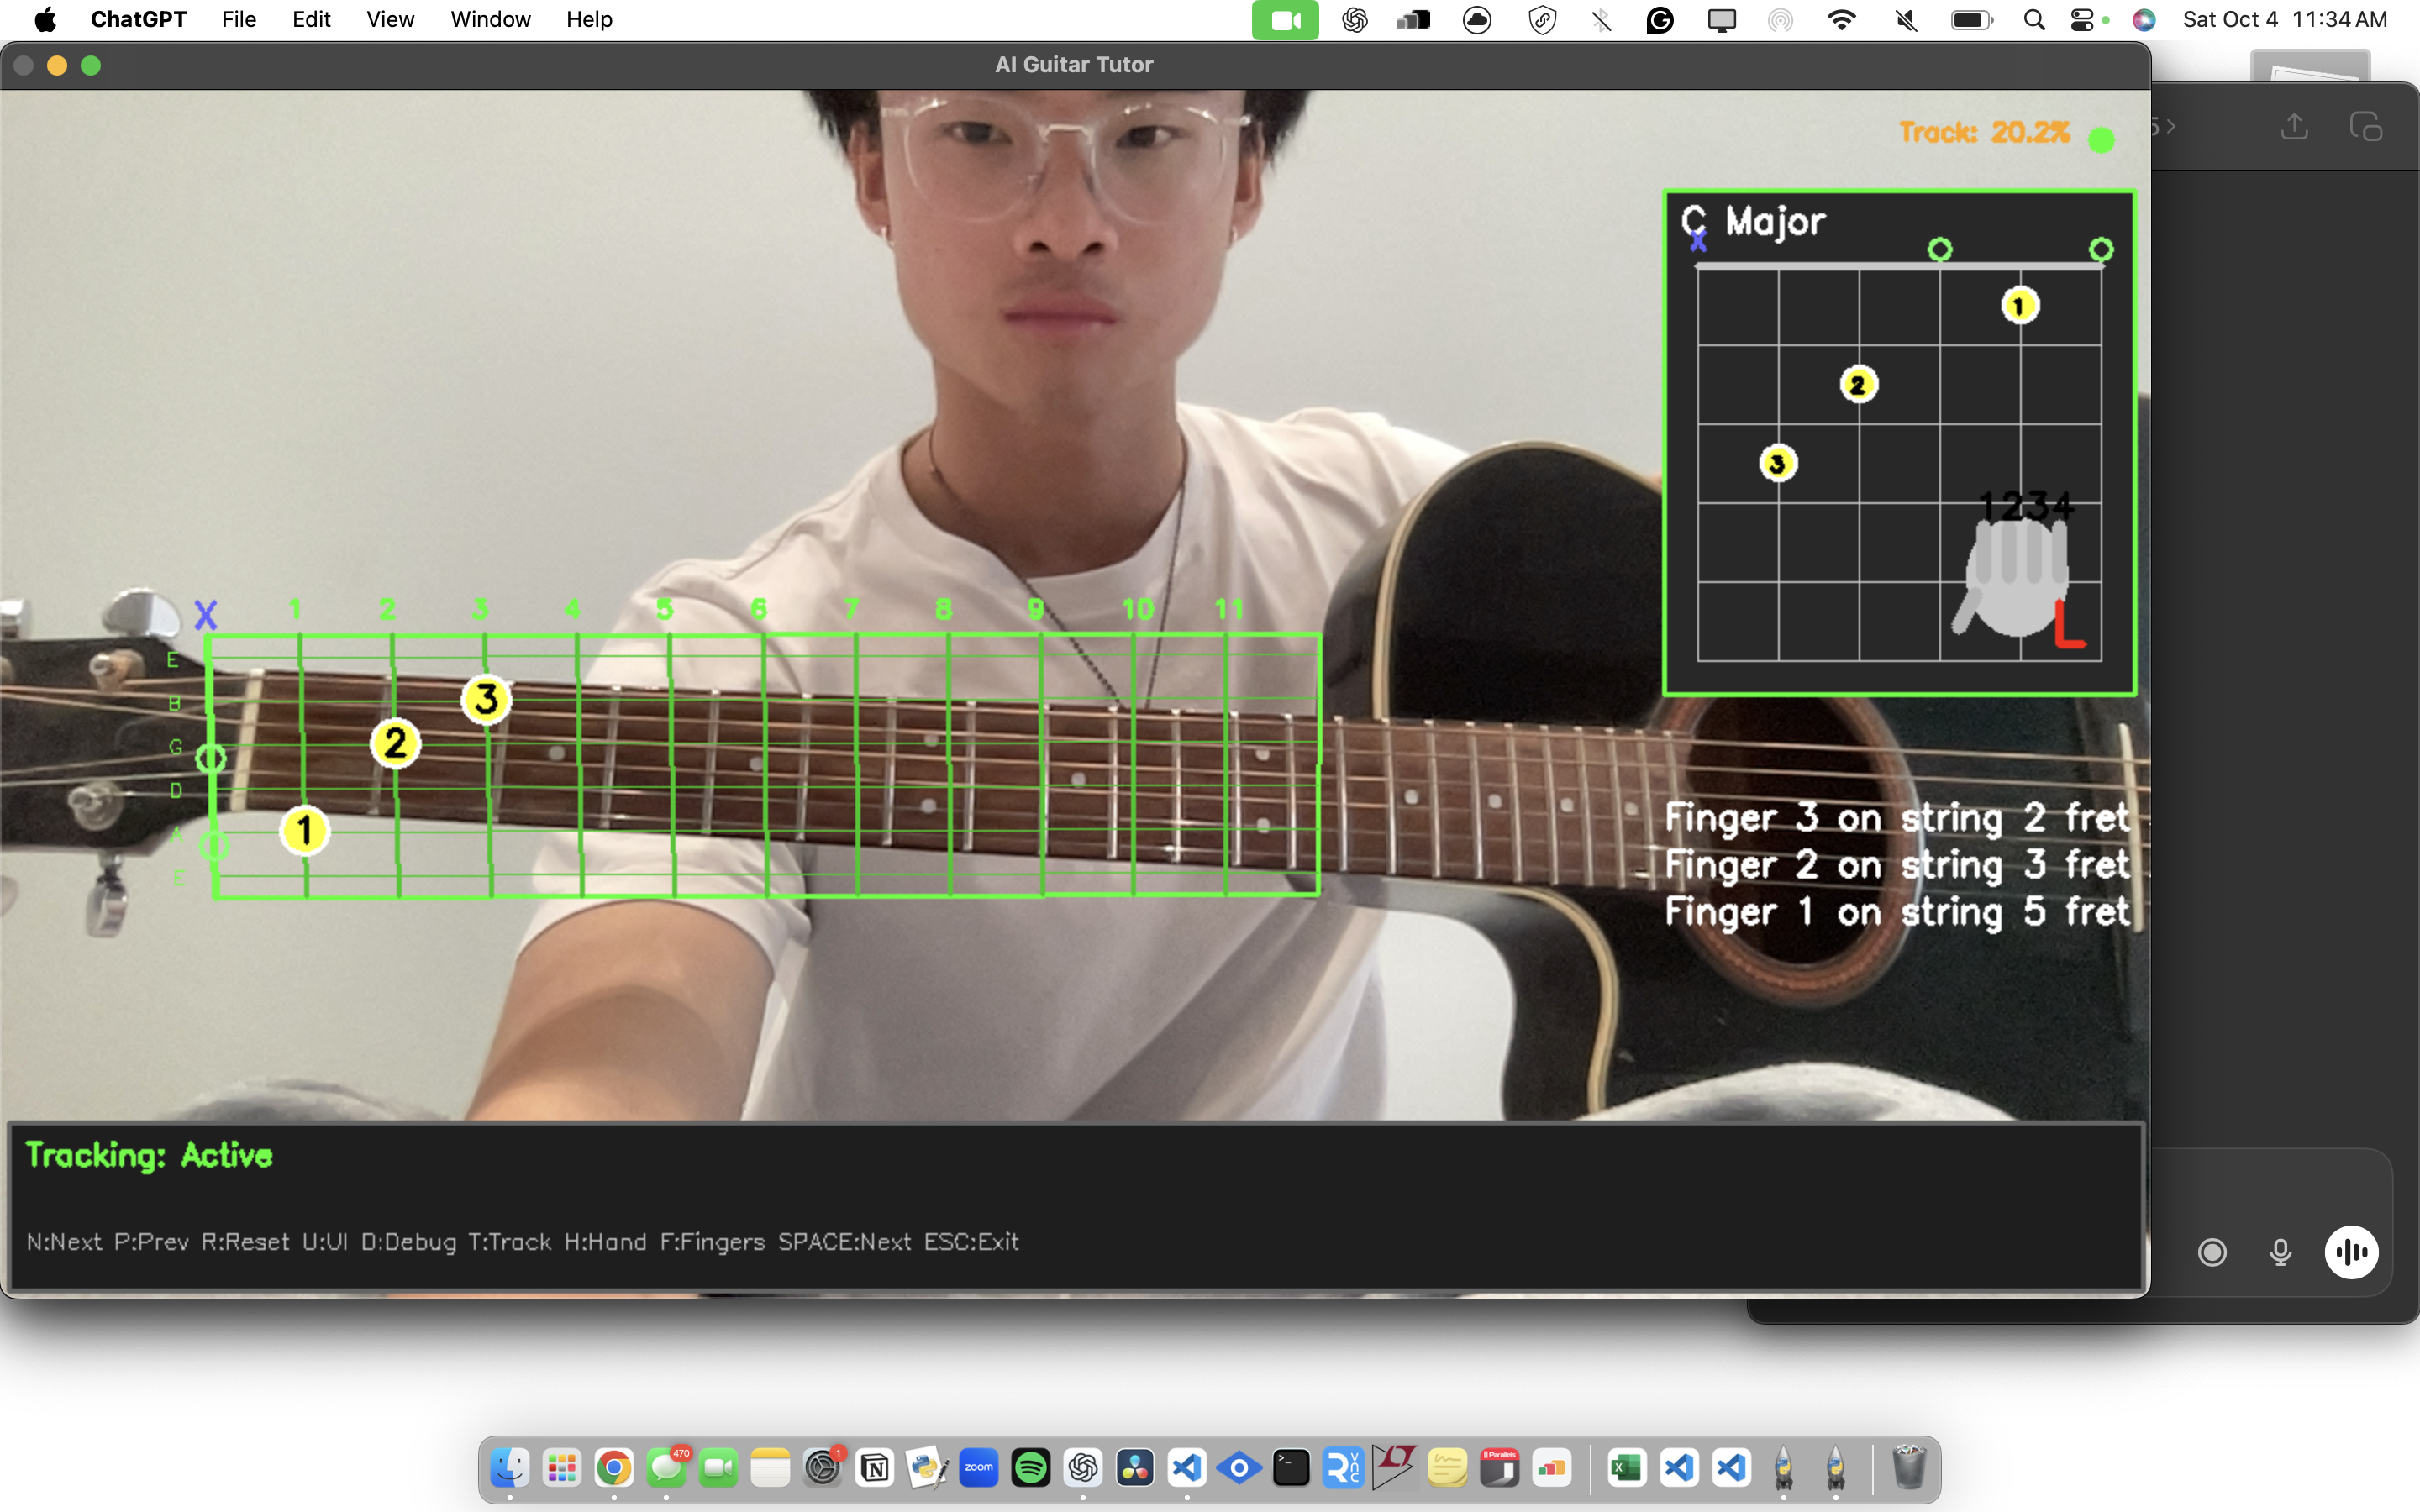Open Control Center toggles in the menu bar
This screenshot has width=2420, height=1512.
2082,20
